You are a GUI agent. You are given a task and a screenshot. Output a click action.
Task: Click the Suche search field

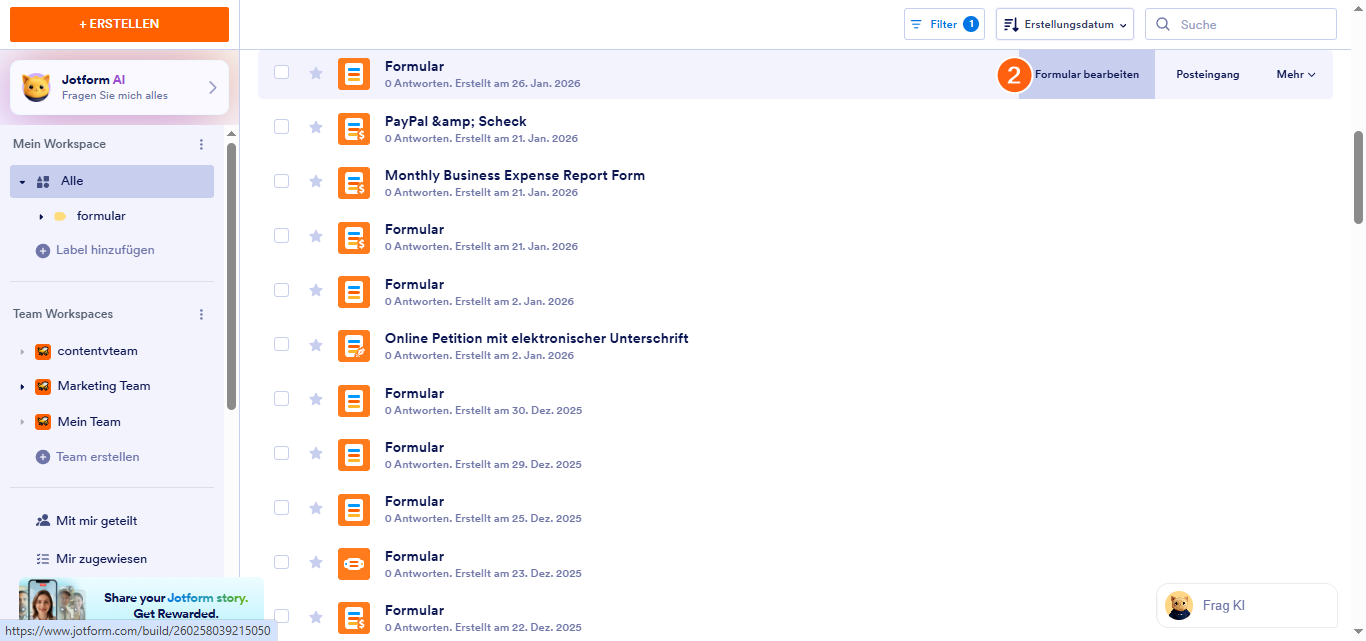pyautogui.click(x=1250, y=24)
